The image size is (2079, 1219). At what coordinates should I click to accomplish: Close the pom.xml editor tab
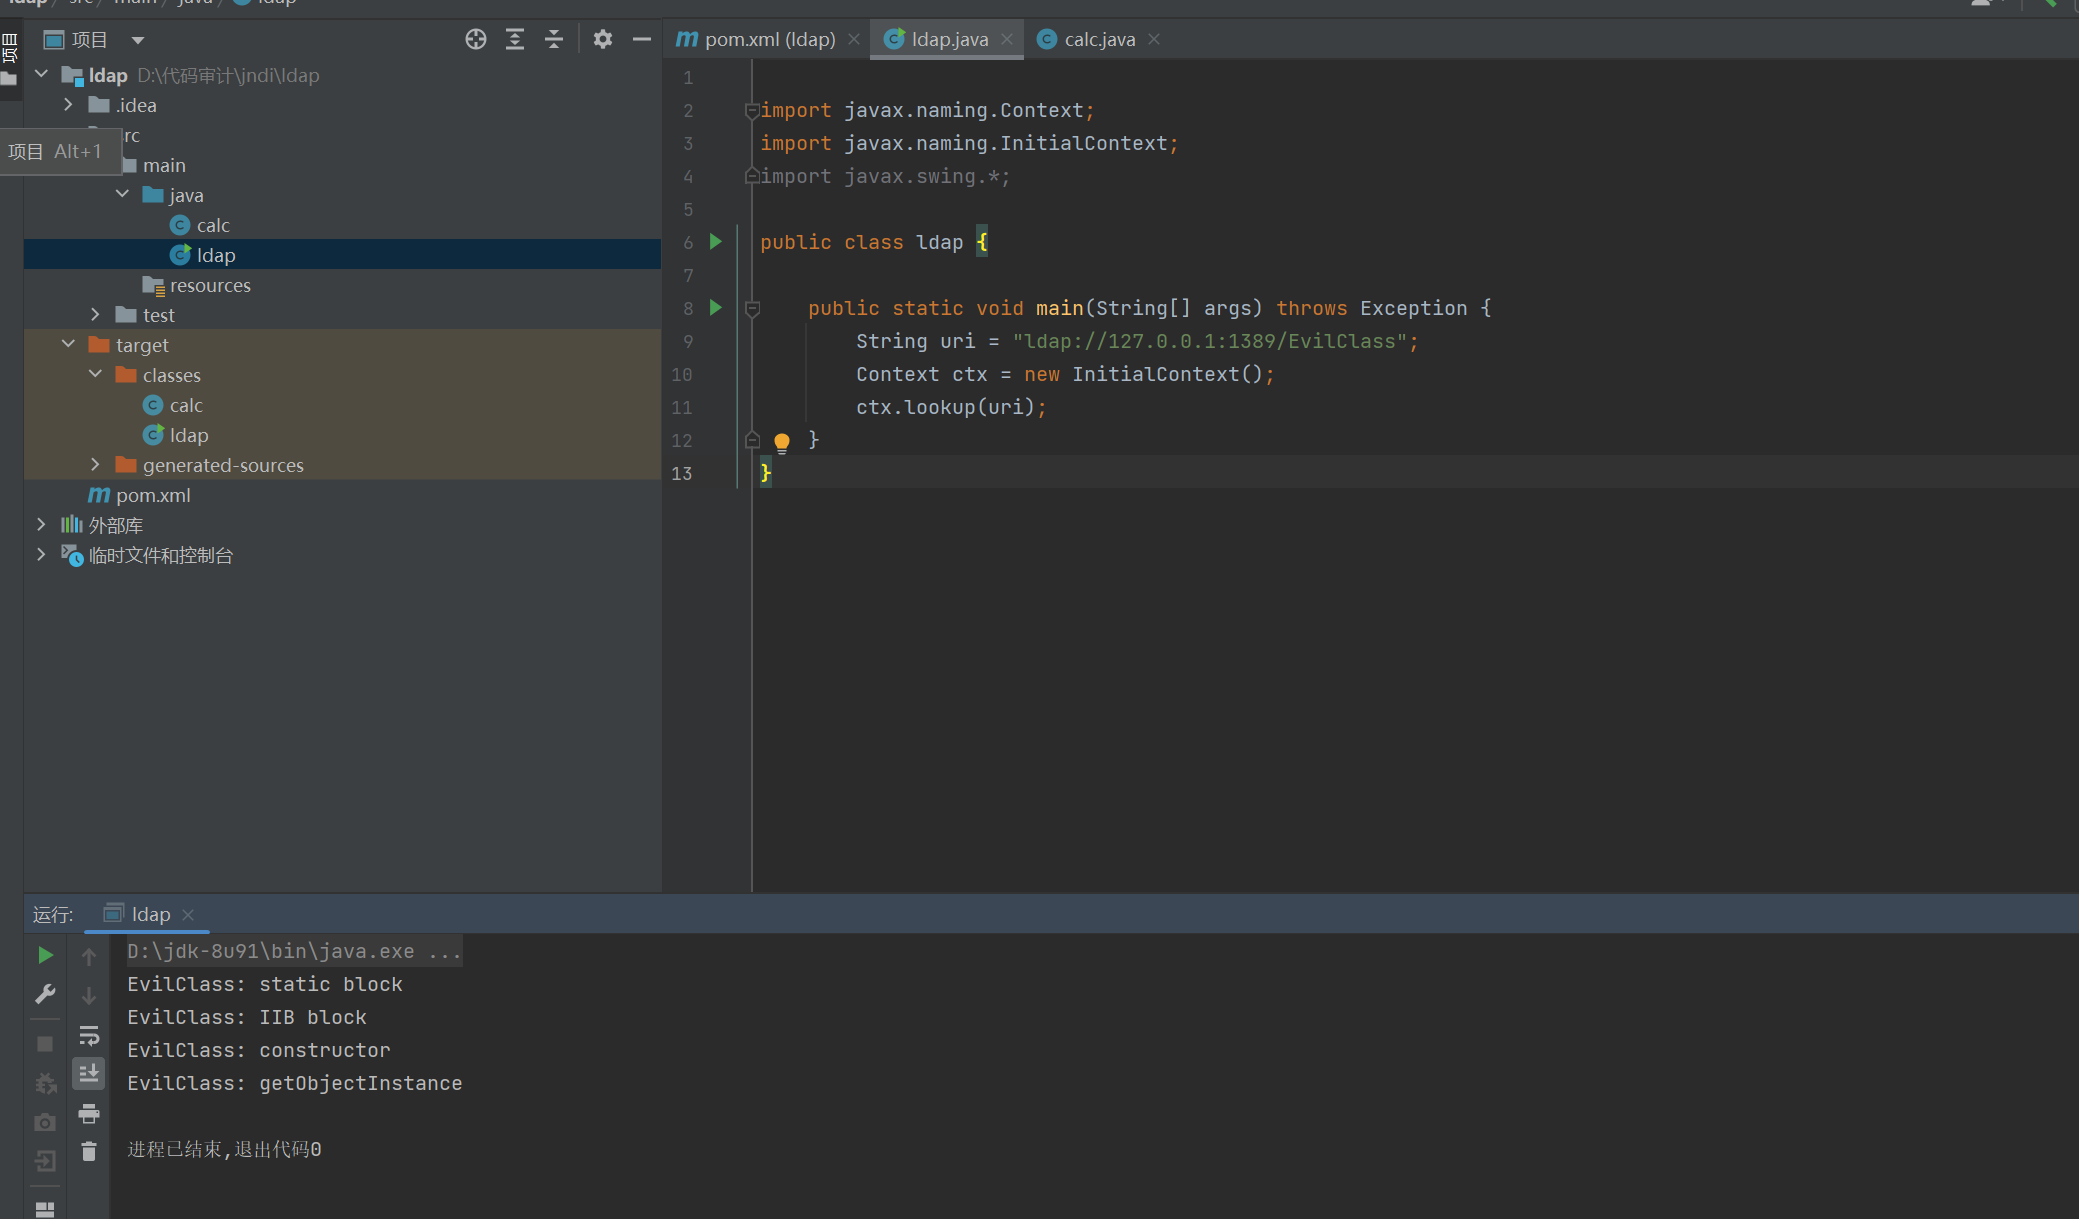click(854, 39)
